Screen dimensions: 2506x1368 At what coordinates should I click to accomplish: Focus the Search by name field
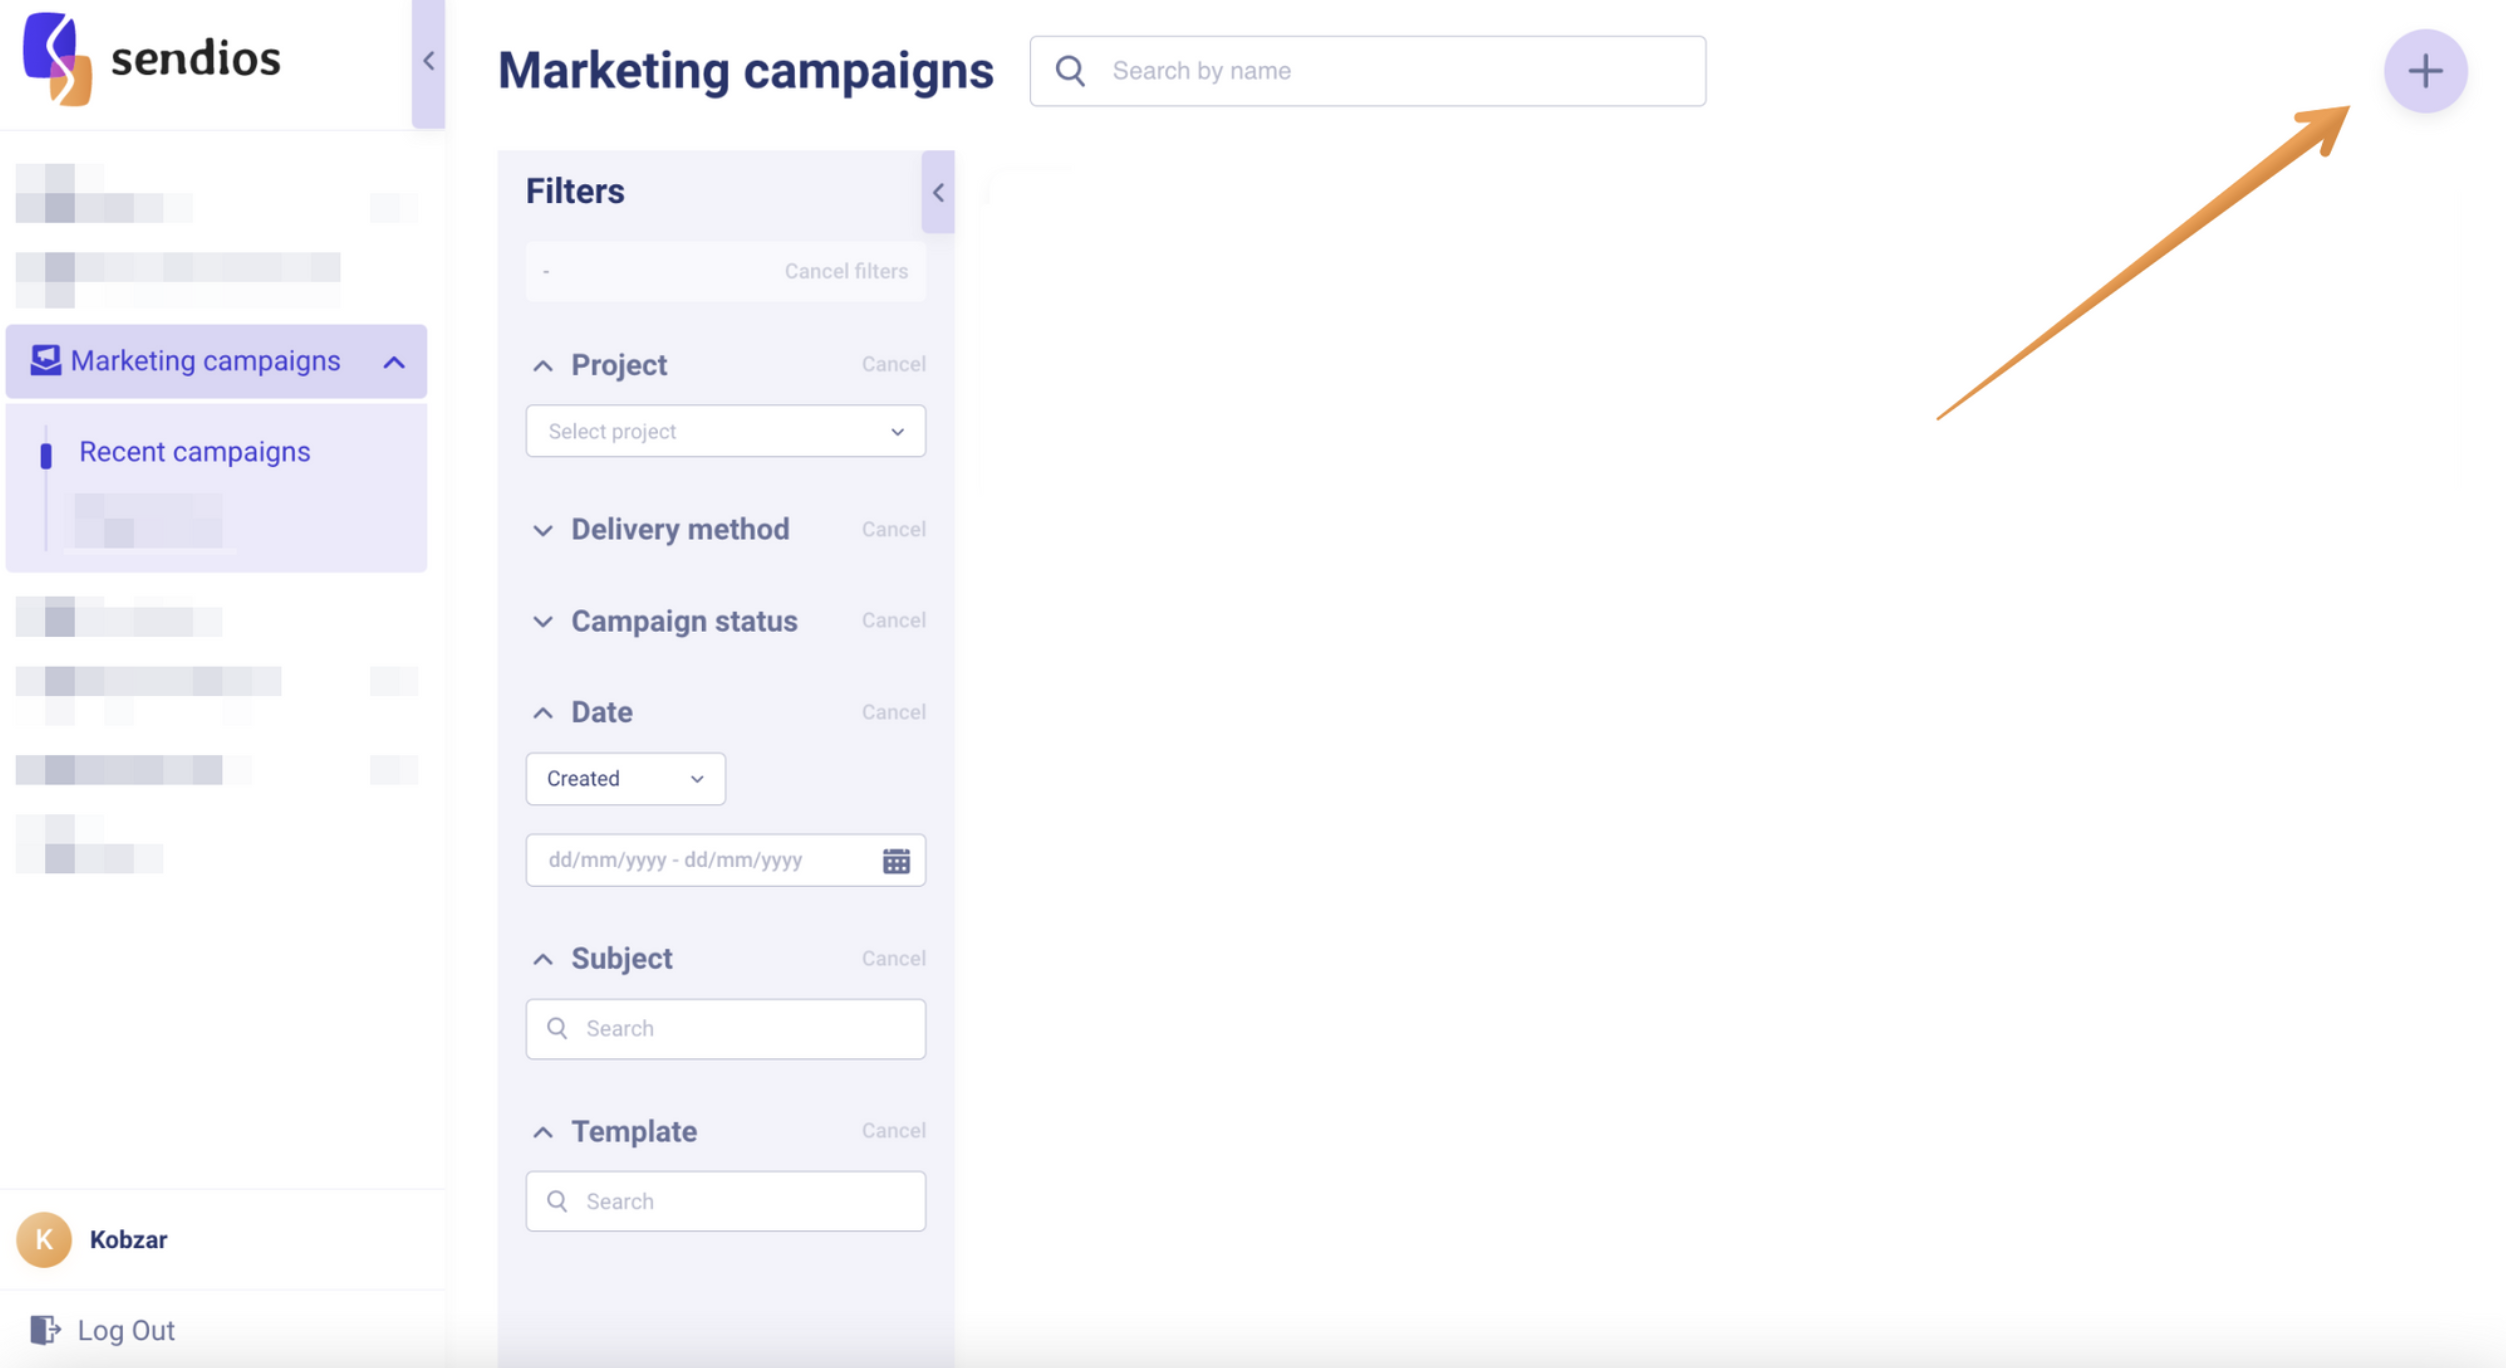(1400, 71)
